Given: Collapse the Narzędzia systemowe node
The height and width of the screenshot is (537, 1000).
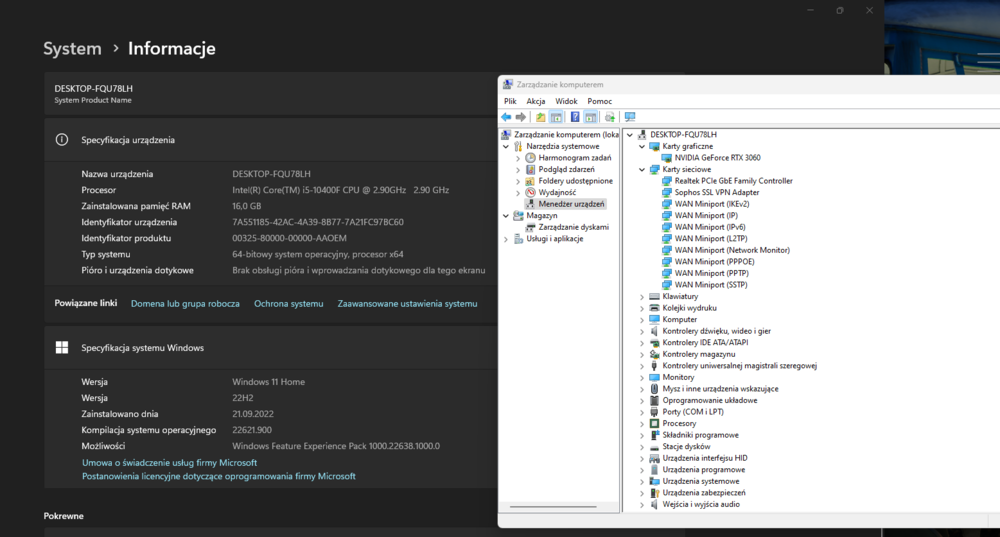Looking at the screenshot, I should [x=506, y=146].
